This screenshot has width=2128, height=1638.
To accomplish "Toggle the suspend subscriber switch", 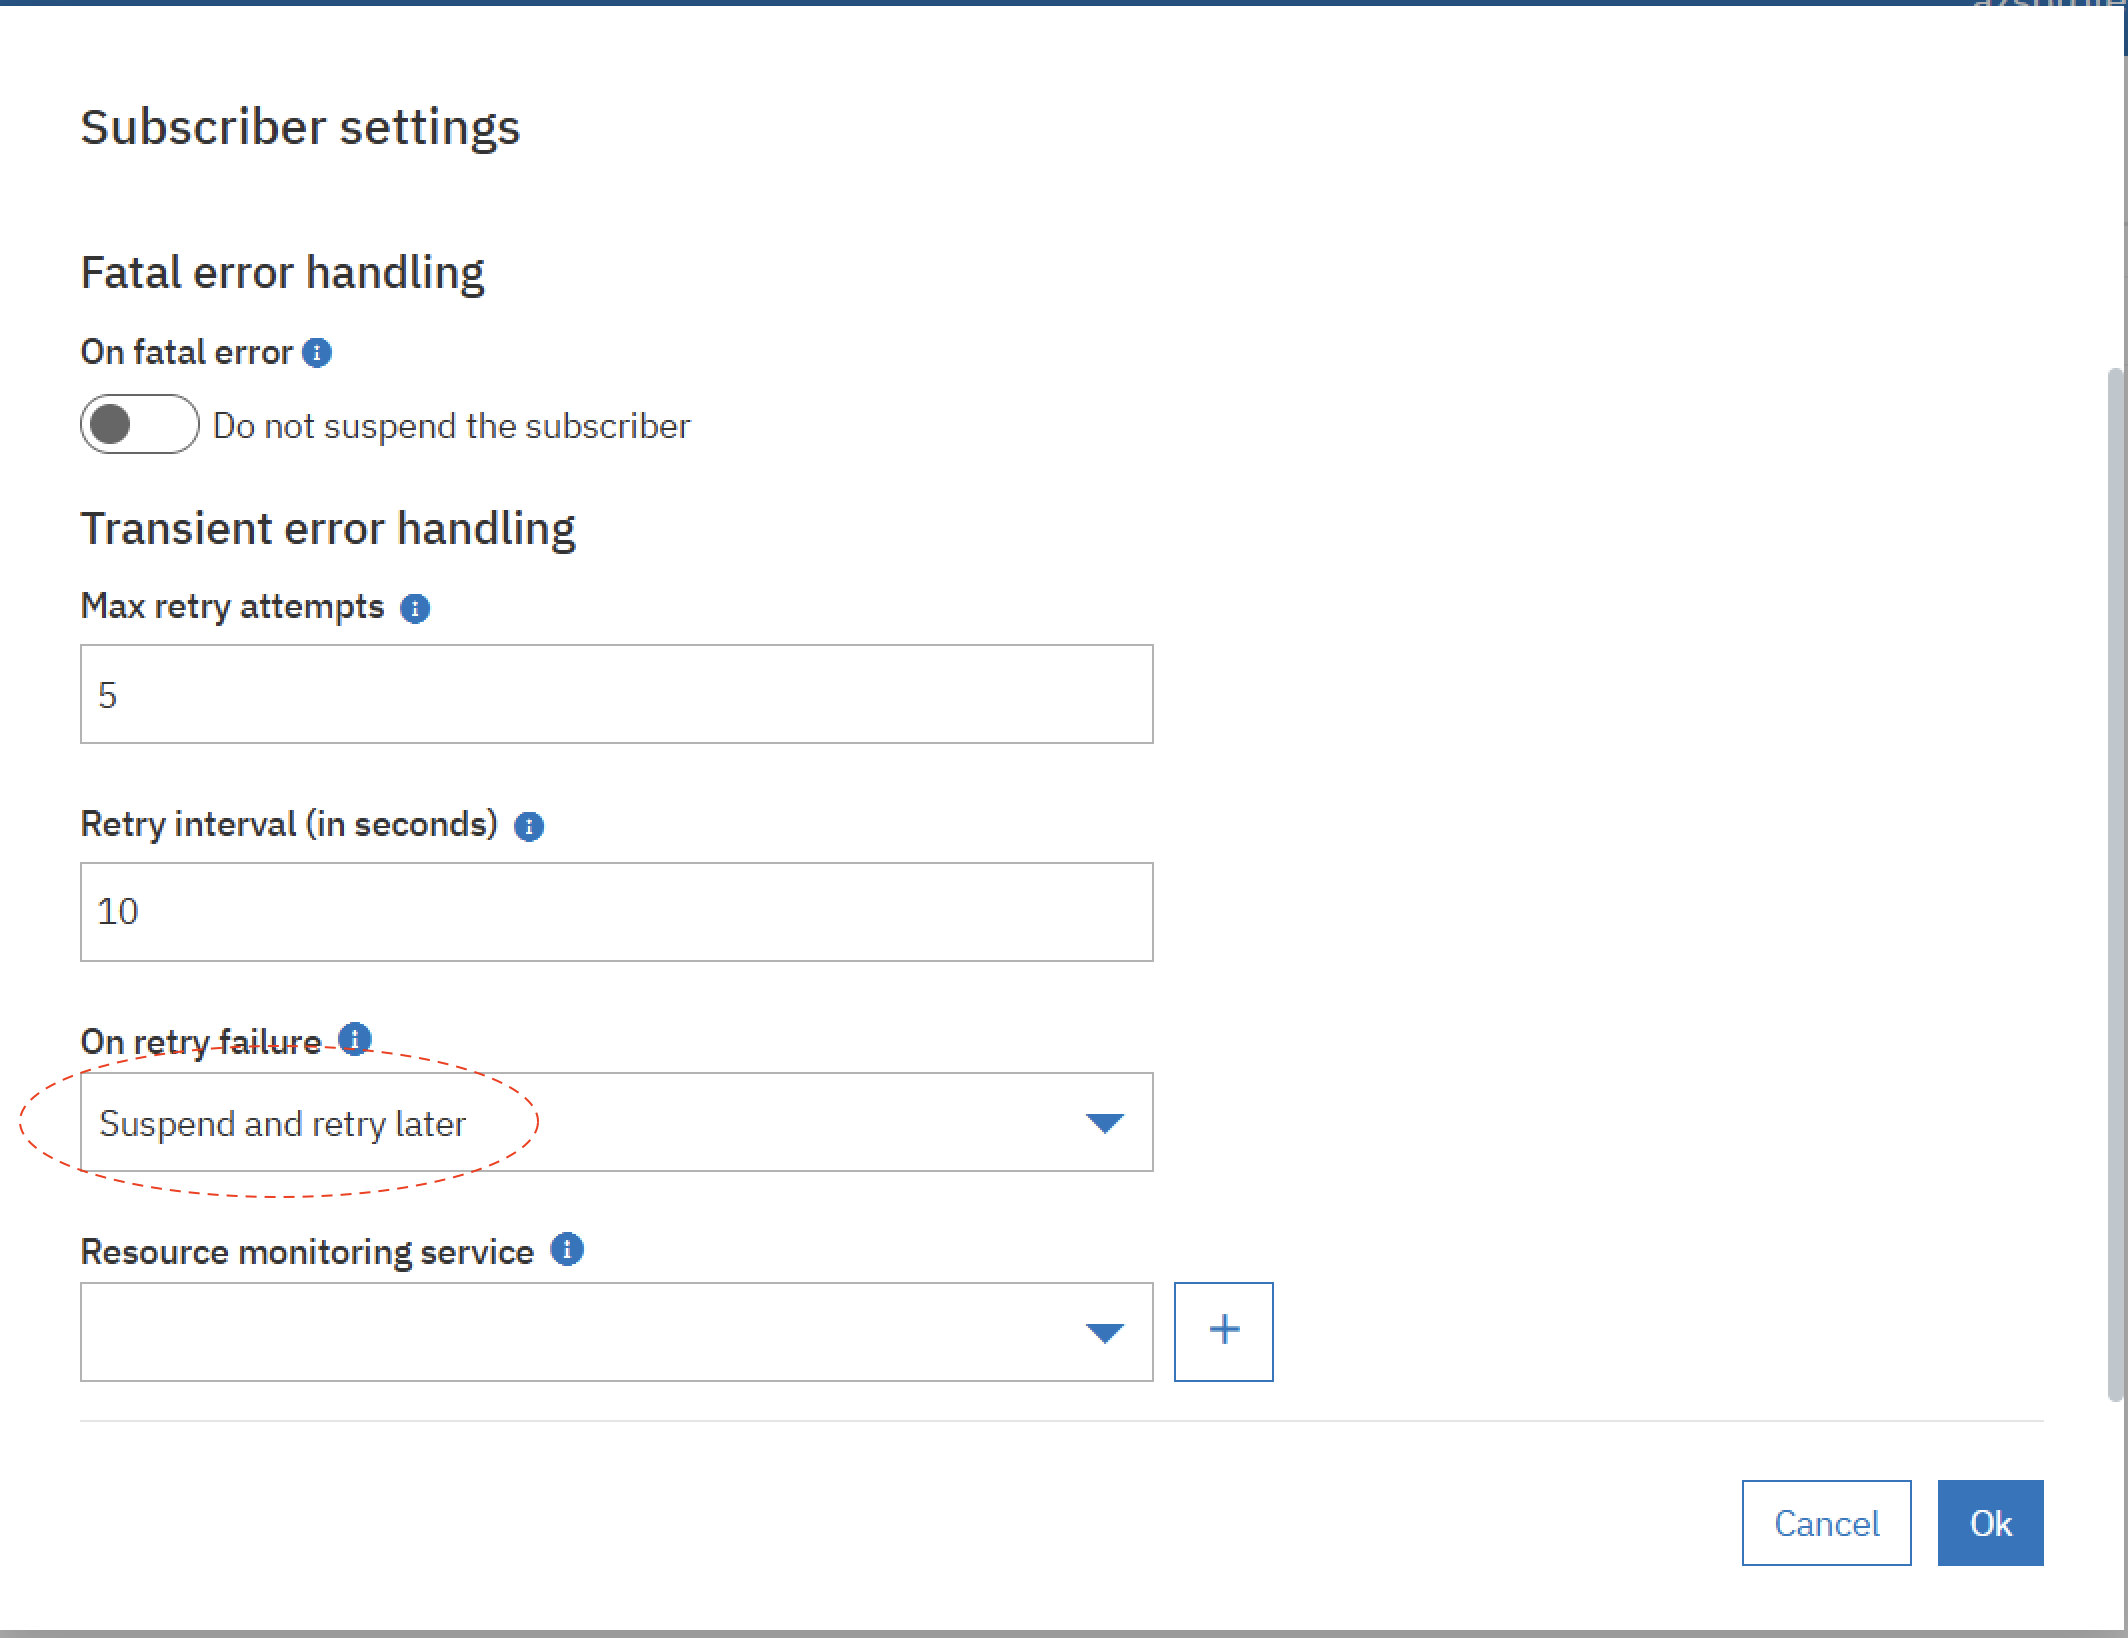I will click(x=139, y=424).
